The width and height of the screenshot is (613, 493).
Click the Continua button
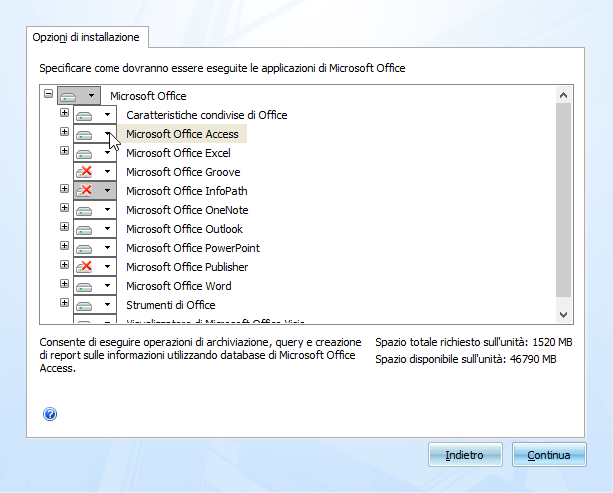tap(549, 455)
